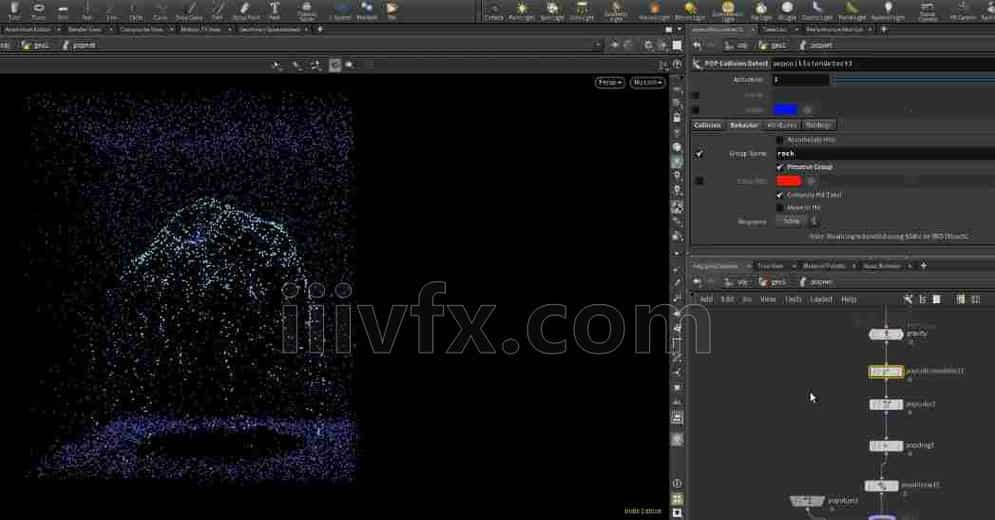The height and width of the screenshot is (520, 995).
Task: Click the network list view icon
Action: click(923, 299)
